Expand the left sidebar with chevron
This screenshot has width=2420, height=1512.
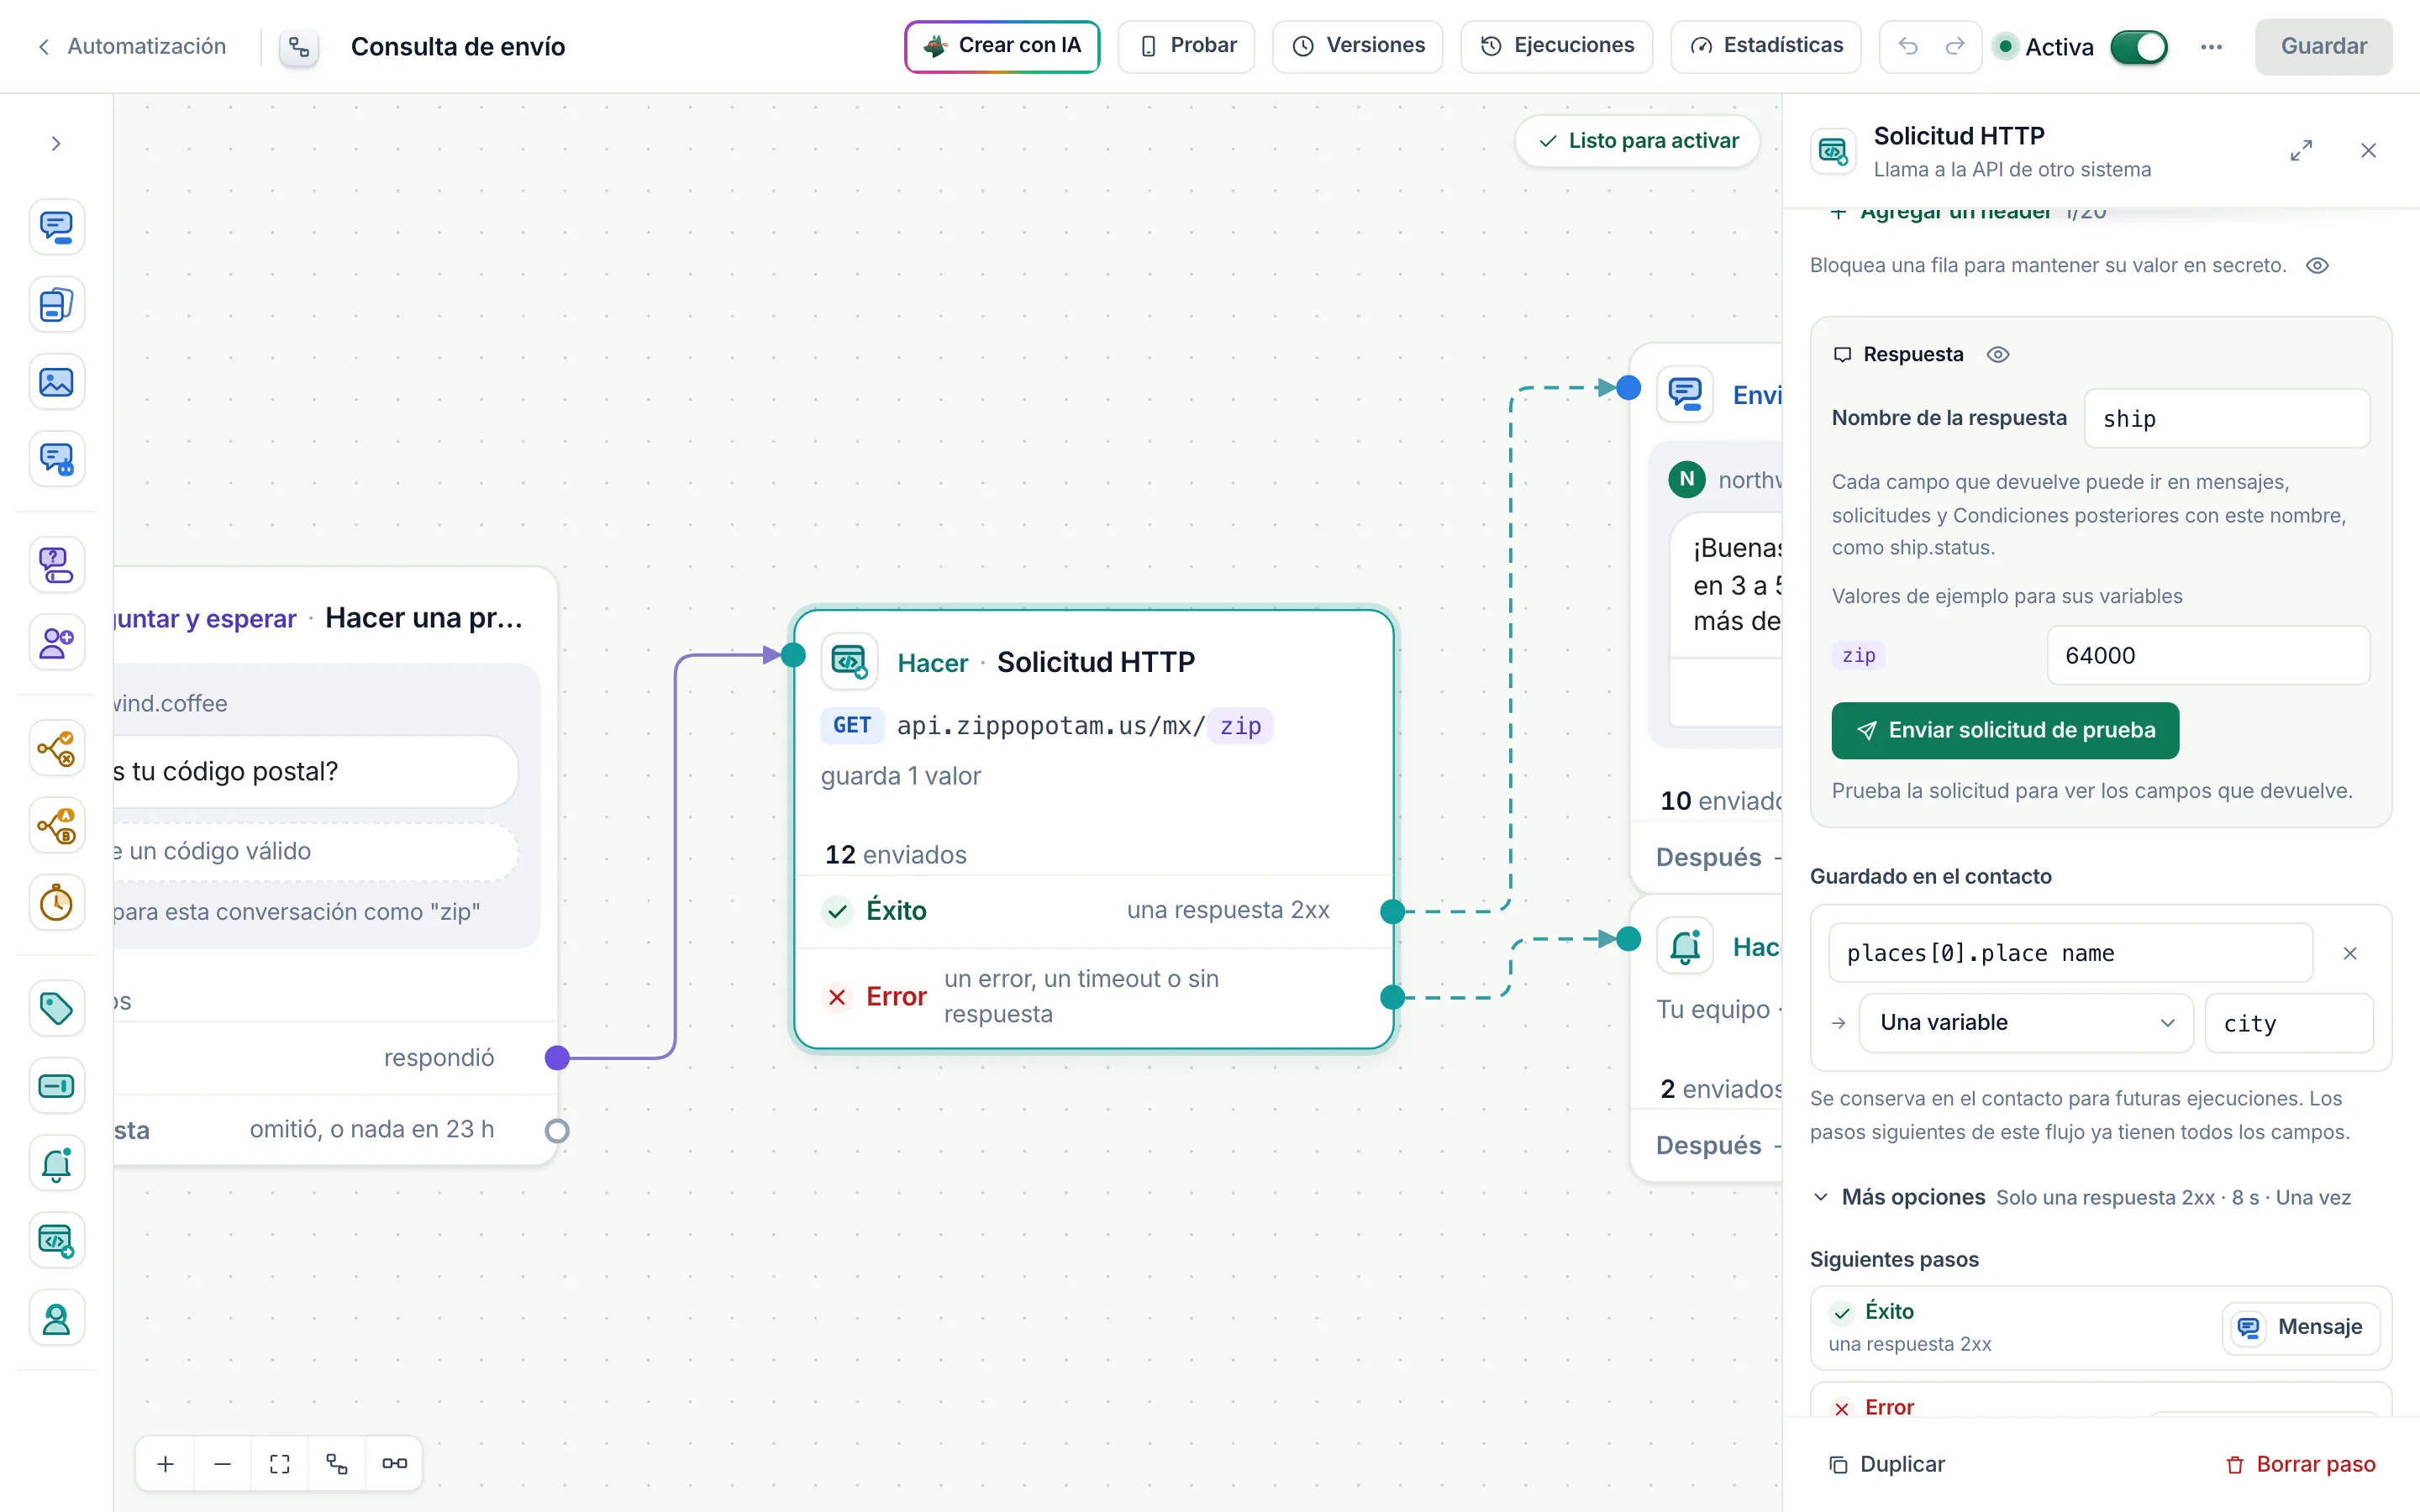point(56,143)
